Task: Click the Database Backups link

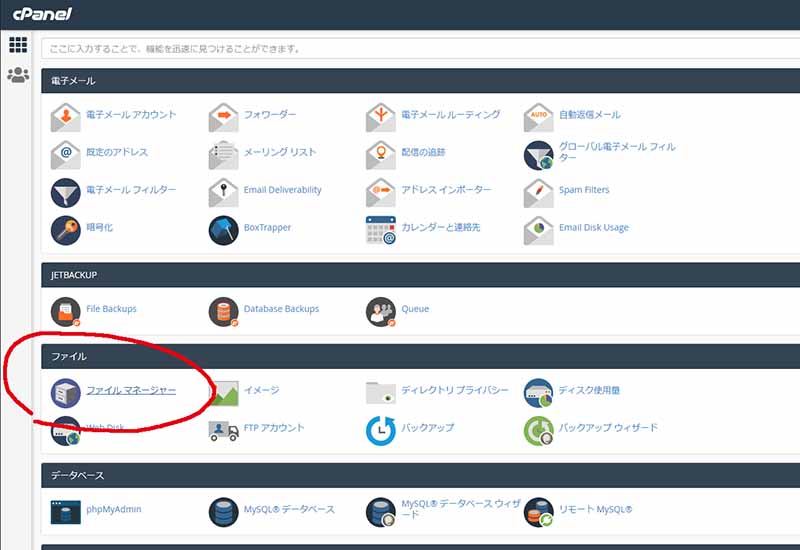Action: click(x=281, y=309)
